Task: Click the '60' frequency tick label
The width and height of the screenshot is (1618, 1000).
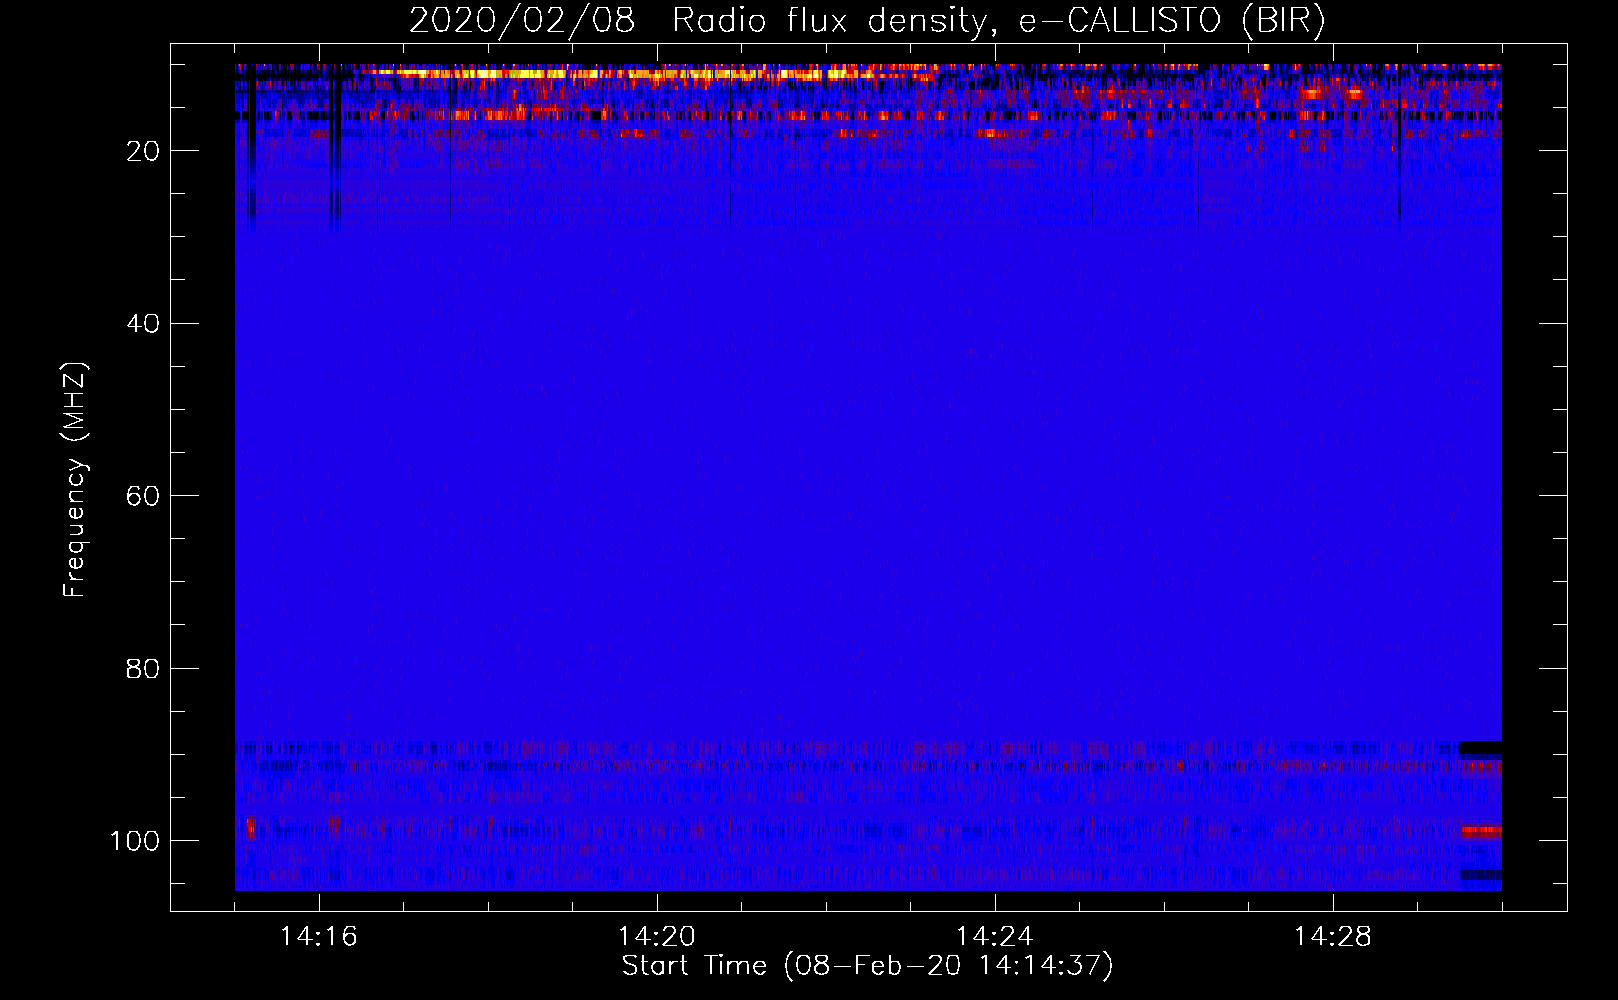Action: tap(144, 496)
